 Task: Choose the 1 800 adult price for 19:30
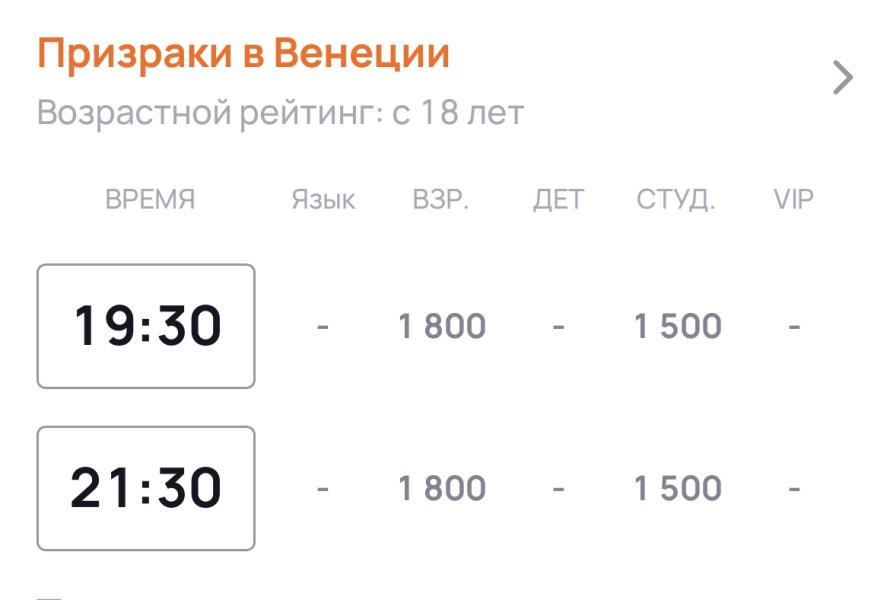click(442, 326)
